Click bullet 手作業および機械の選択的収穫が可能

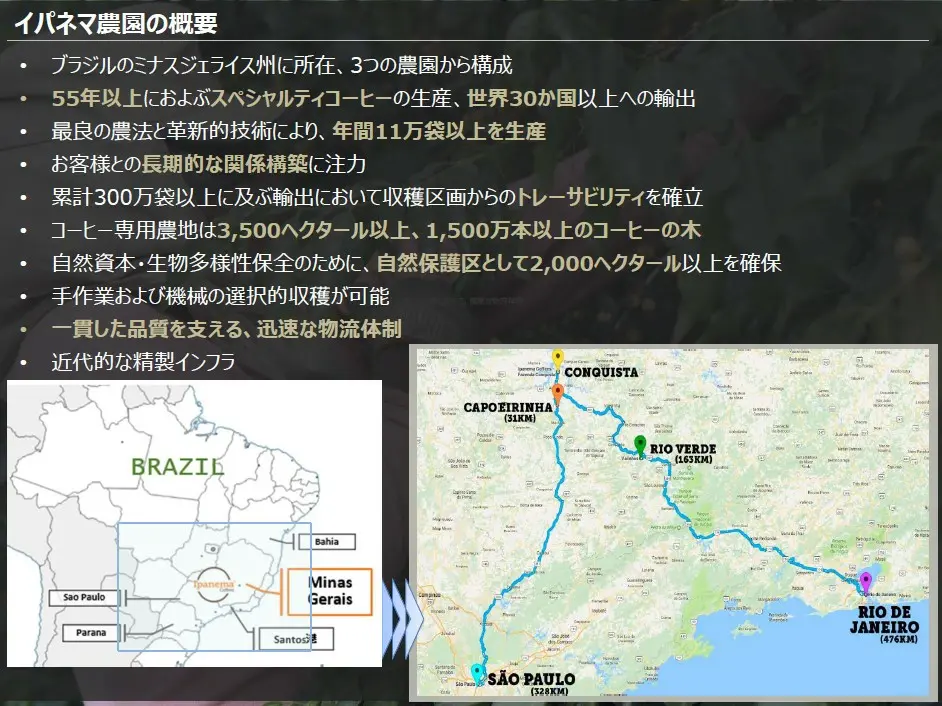click(220, 296)
